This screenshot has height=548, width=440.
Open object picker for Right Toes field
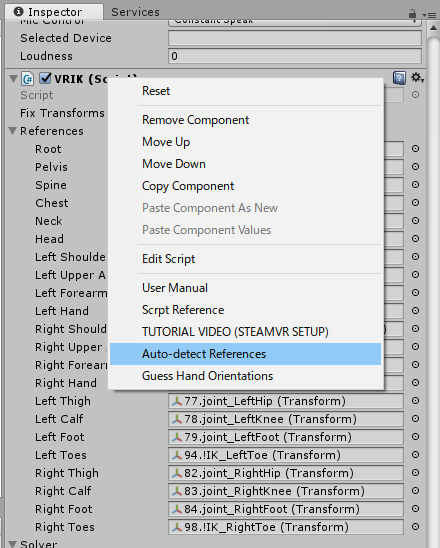pos(415,527)
